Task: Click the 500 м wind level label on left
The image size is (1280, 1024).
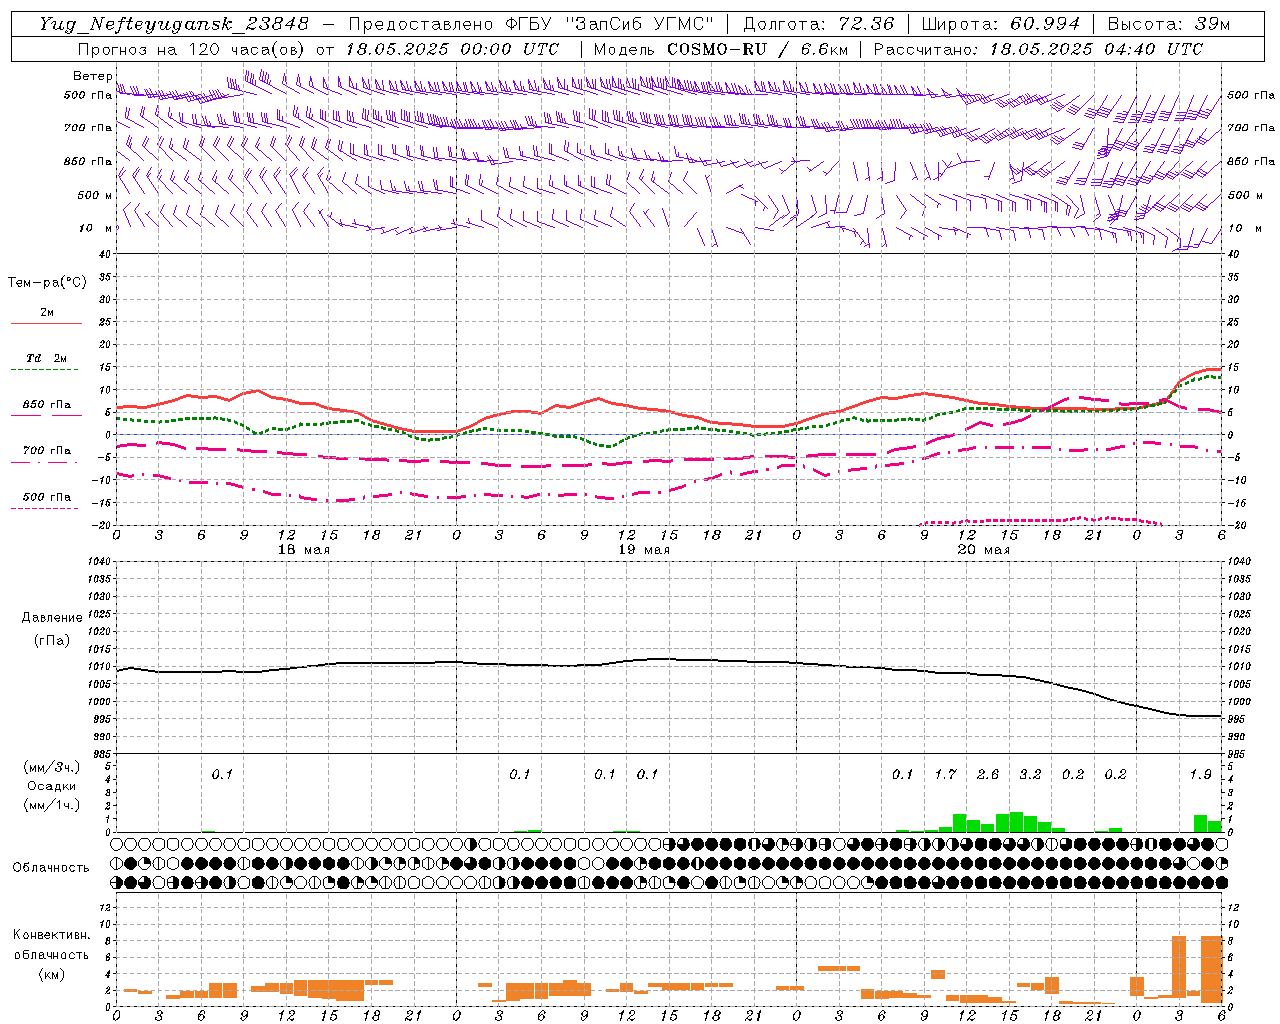Action: (95, 195)
